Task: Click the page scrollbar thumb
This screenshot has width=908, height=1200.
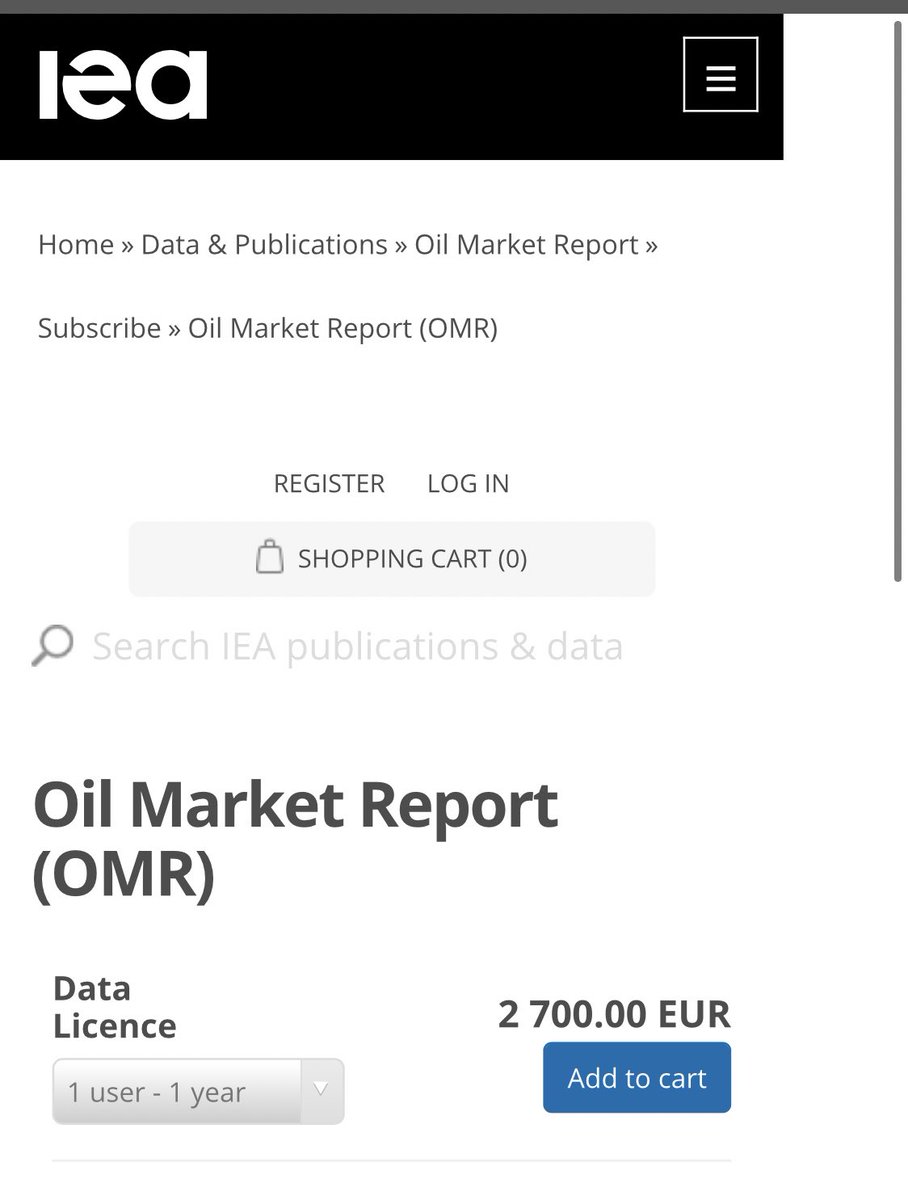Action: click(x=897, y=299)
